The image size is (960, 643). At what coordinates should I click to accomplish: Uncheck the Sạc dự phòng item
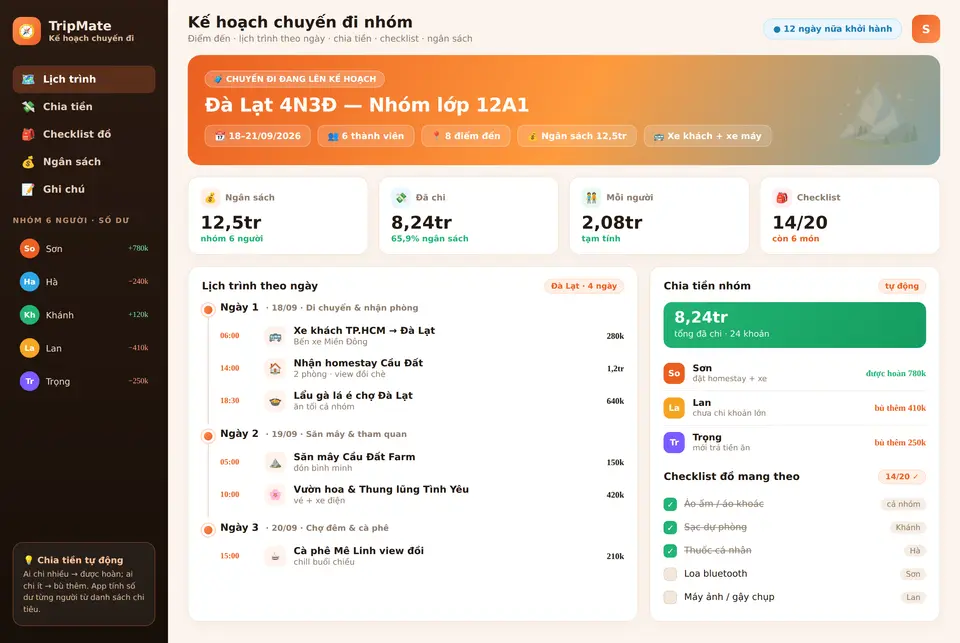pyautogui.click(x=670, y=527)
